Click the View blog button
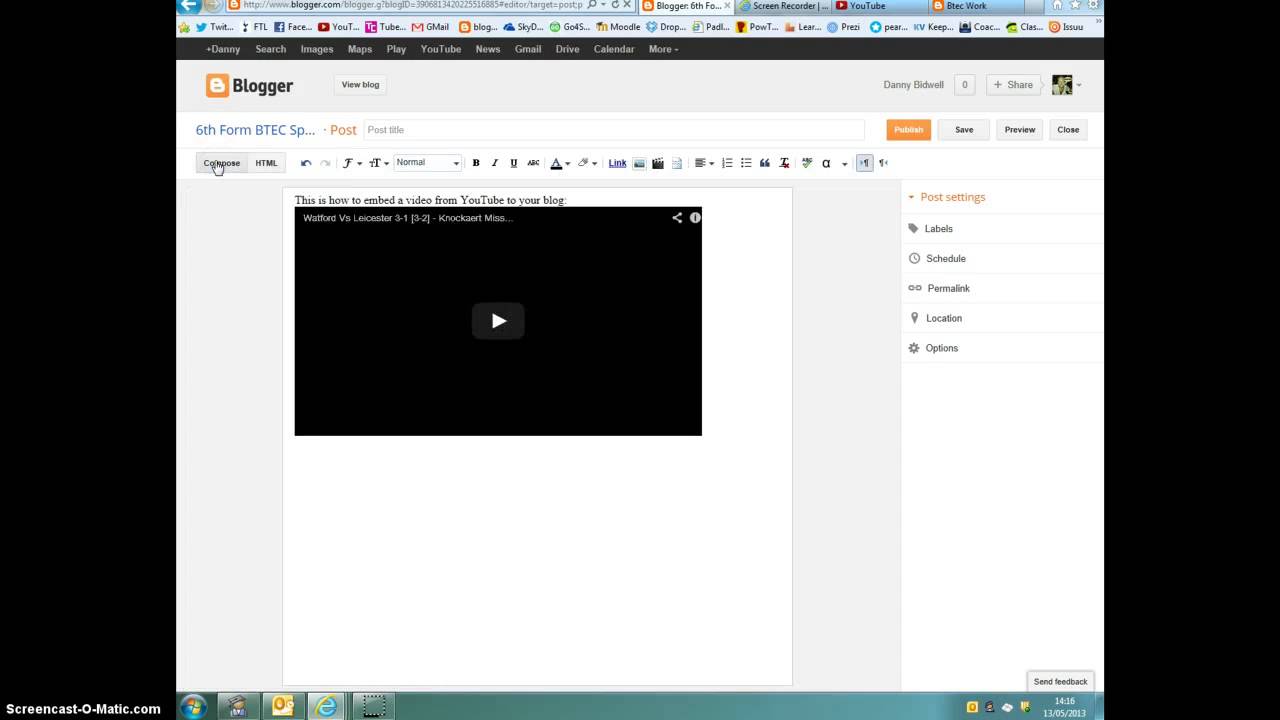 pos(360,85)
